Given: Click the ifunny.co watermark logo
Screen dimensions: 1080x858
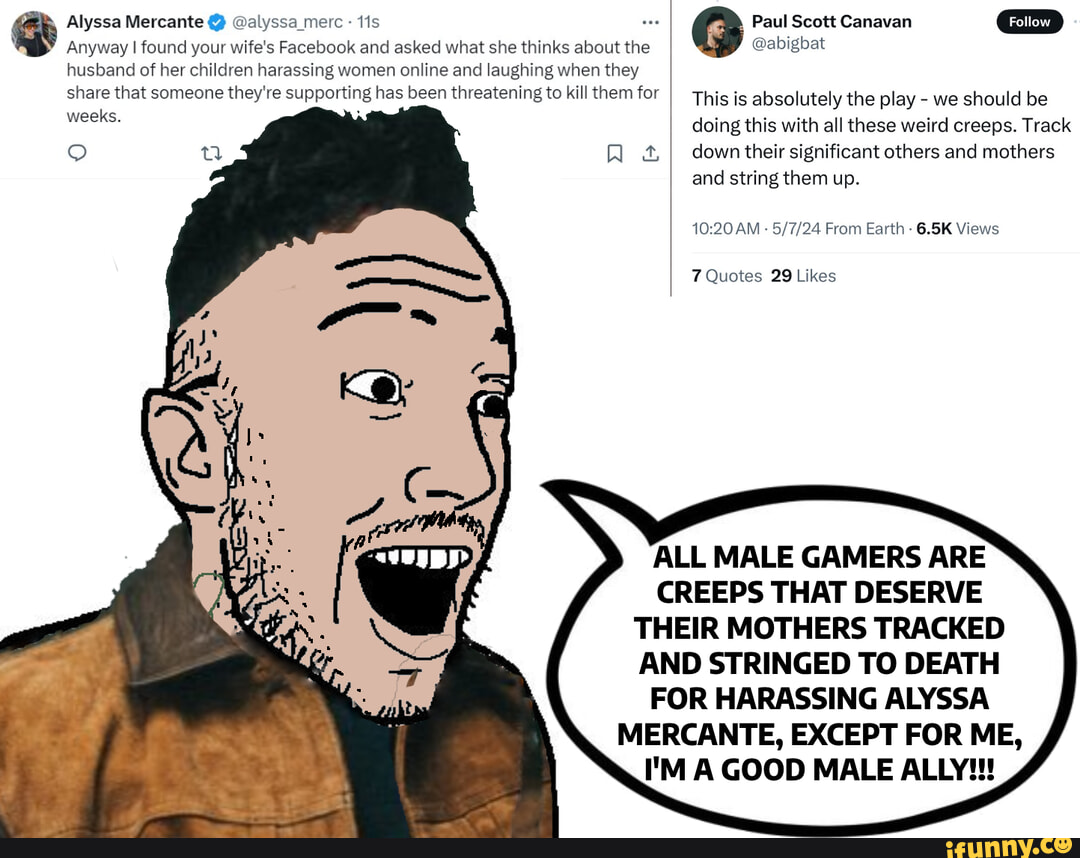Looking at the screenshot, I should tap(1008, 847).
